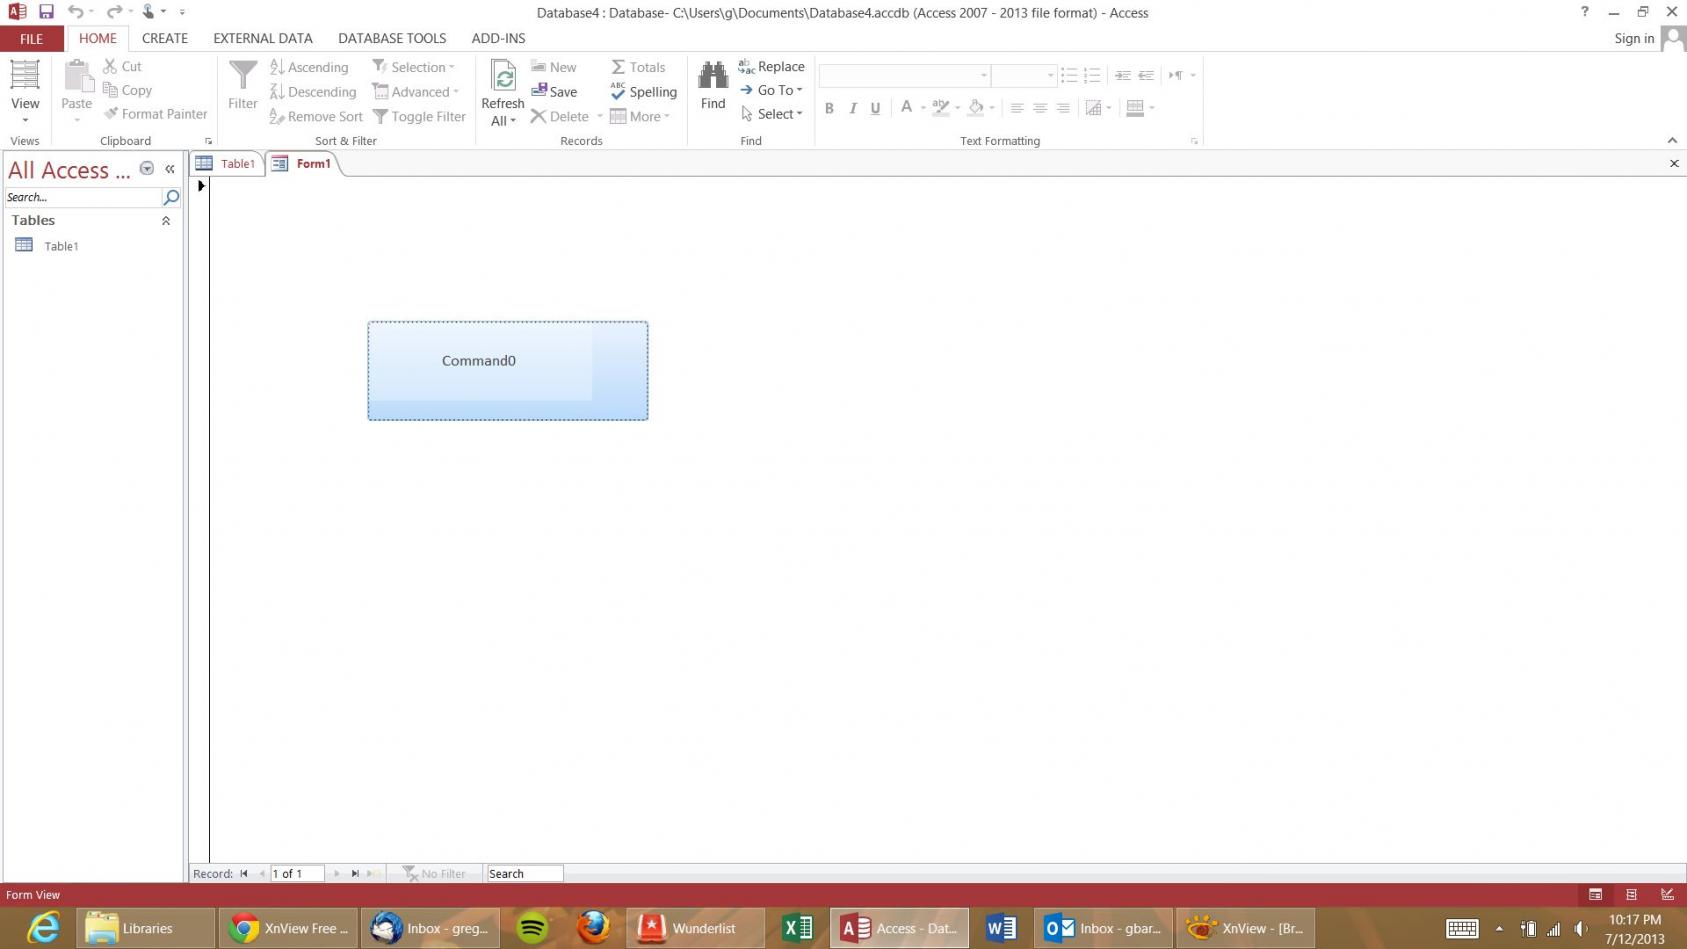Click the Filter funnel icon

242,76
